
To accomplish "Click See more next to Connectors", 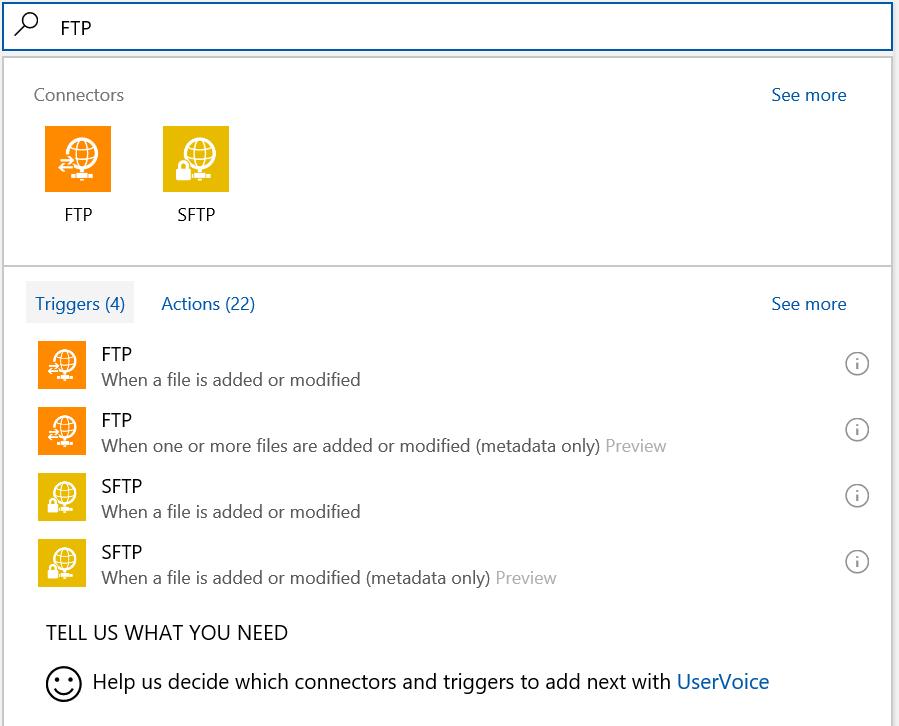I will (x=808, y=95).
